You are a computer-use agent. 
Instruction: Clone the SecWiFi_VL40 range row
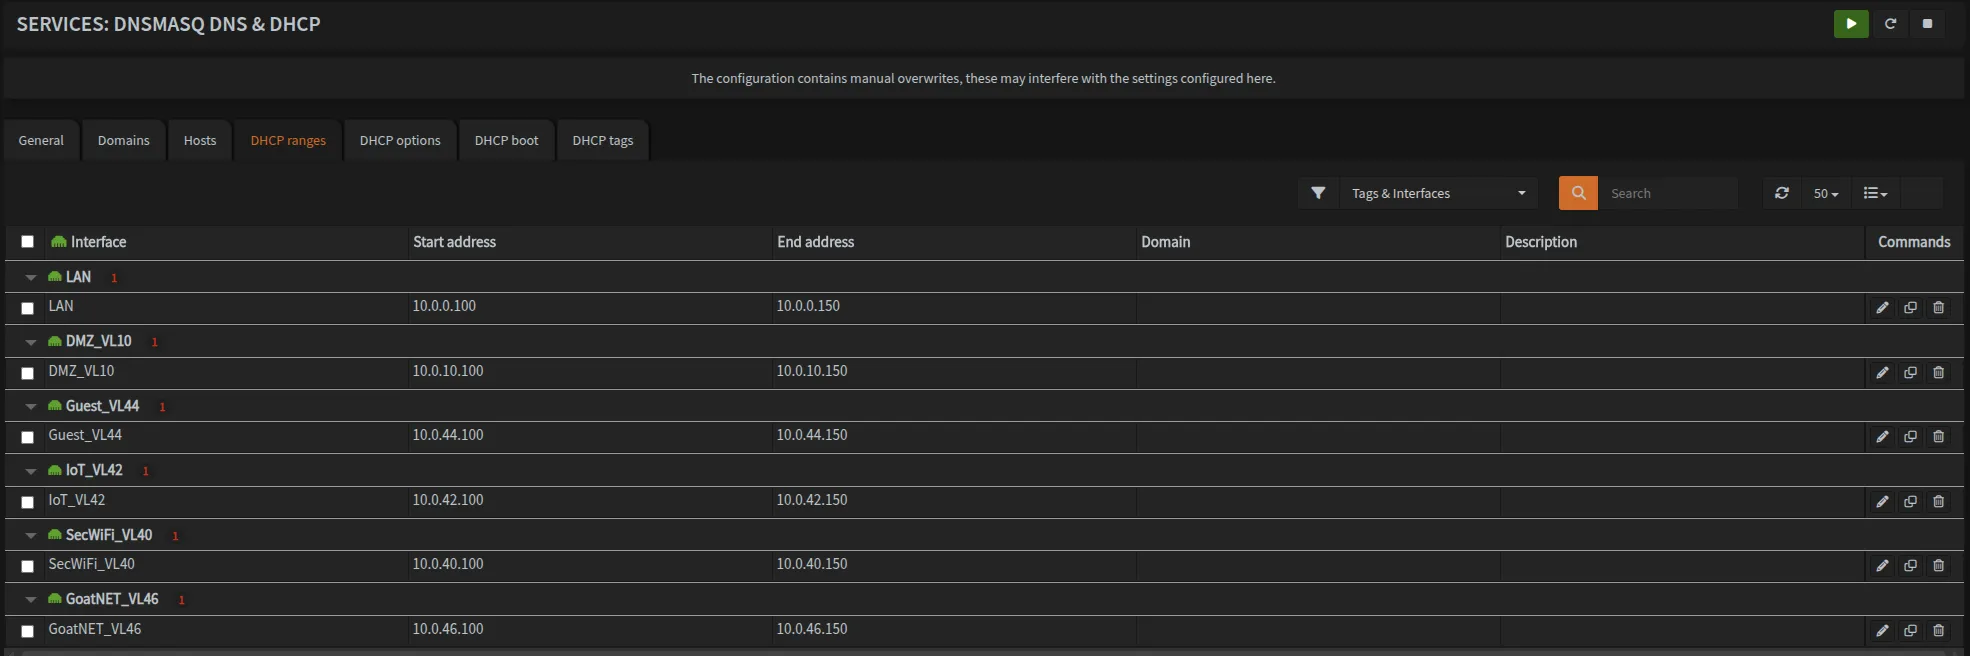[x=1910, y=566]
